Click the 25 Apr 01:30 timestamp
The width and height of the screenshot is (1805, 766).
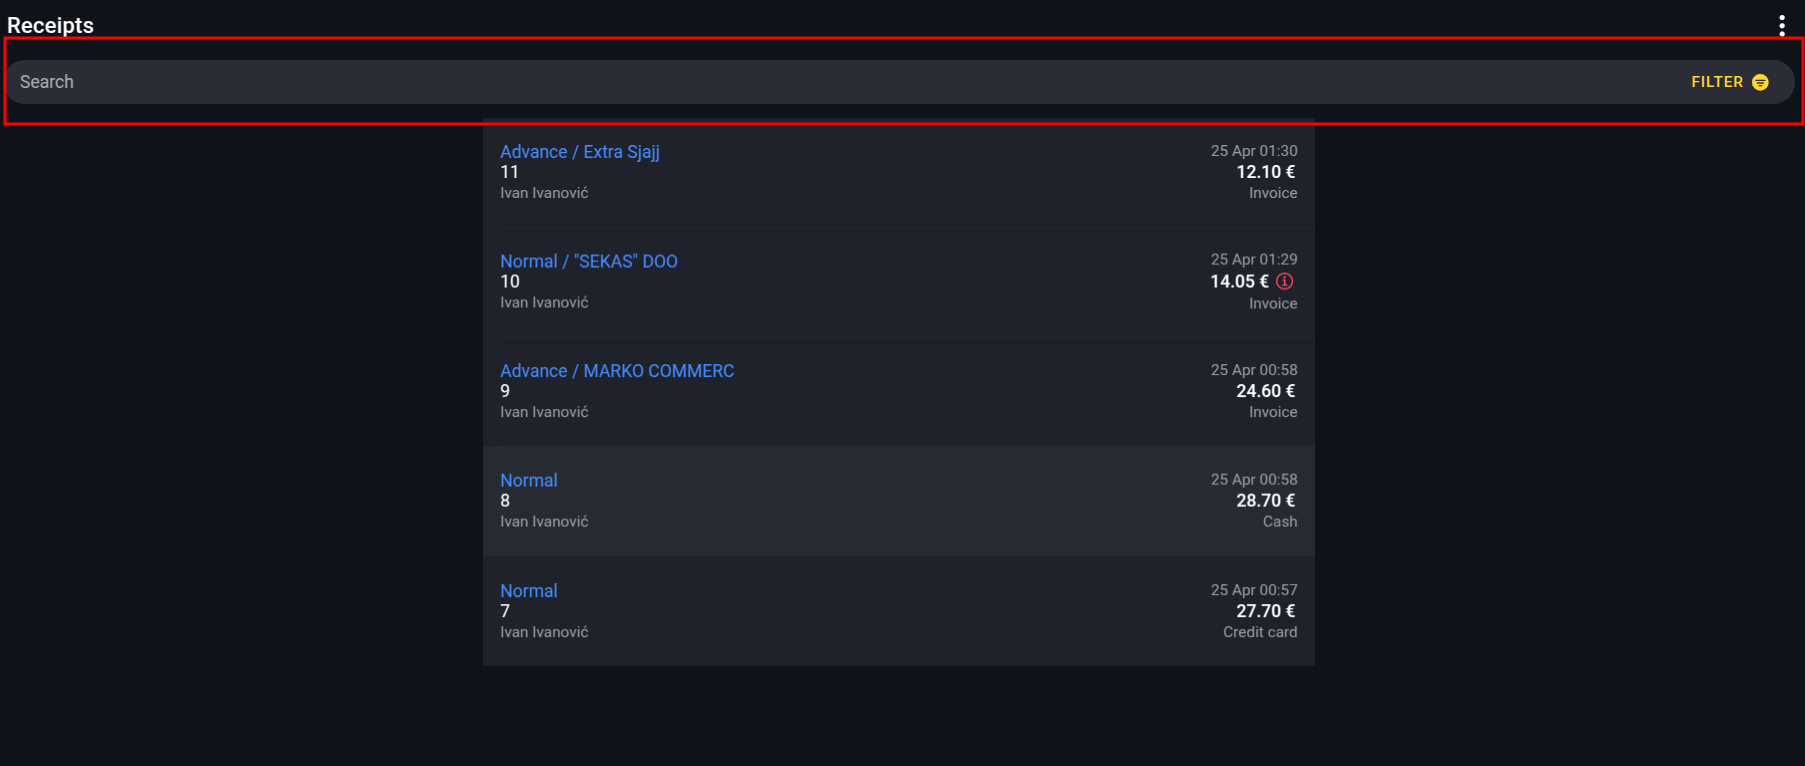[x=1254, y=151]
